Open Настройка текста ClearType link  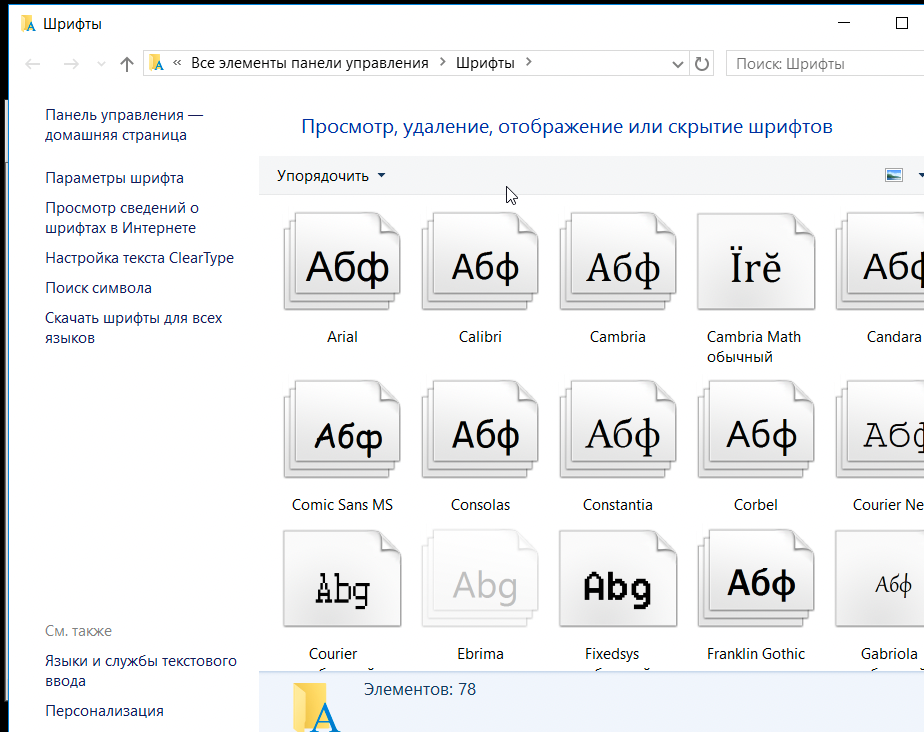pyautogui.click(x=139, y=258)
